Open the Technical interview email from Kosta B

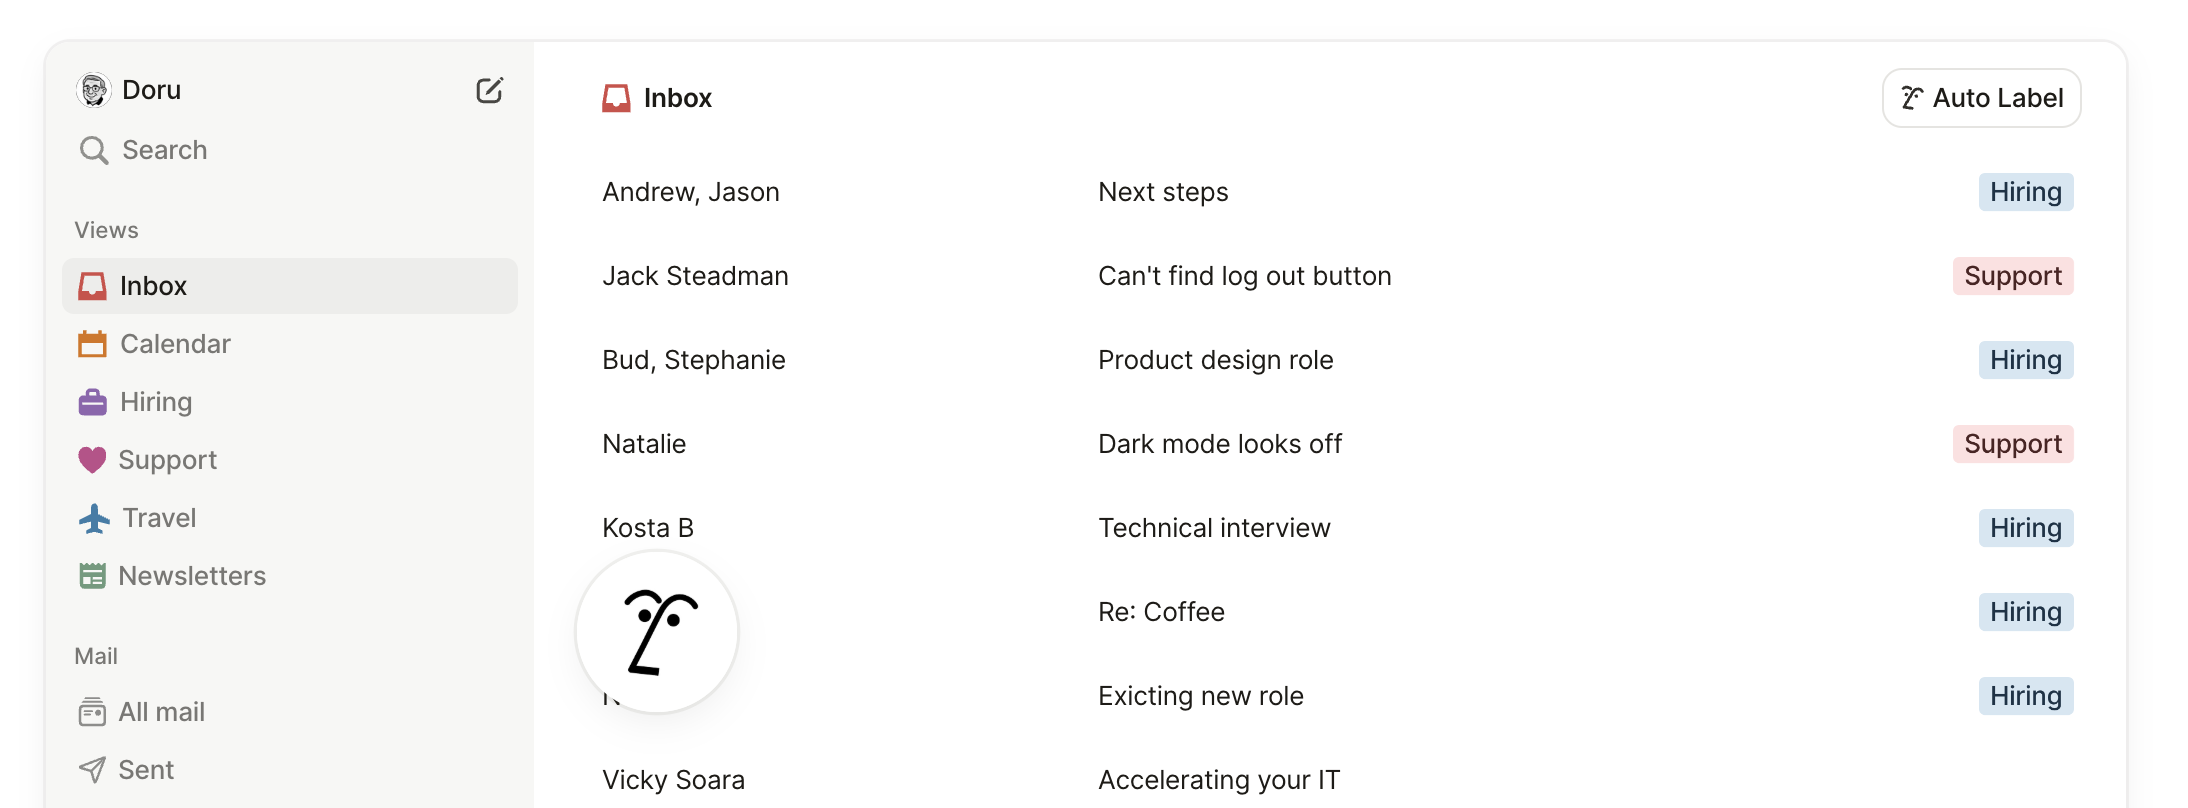[x=1214, y=528]
